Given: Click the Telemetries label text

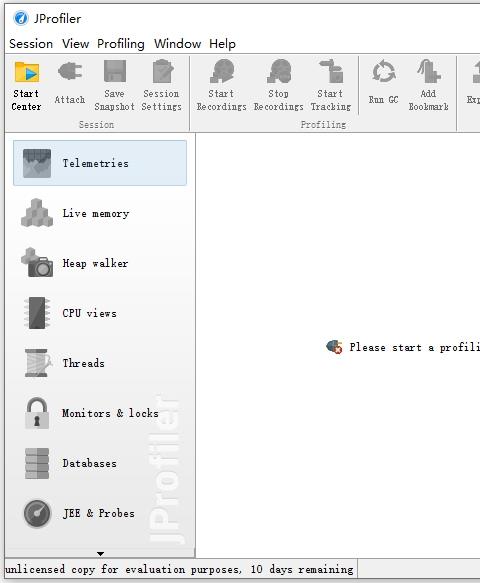Looking at the screenshot, I should [96, 163].
